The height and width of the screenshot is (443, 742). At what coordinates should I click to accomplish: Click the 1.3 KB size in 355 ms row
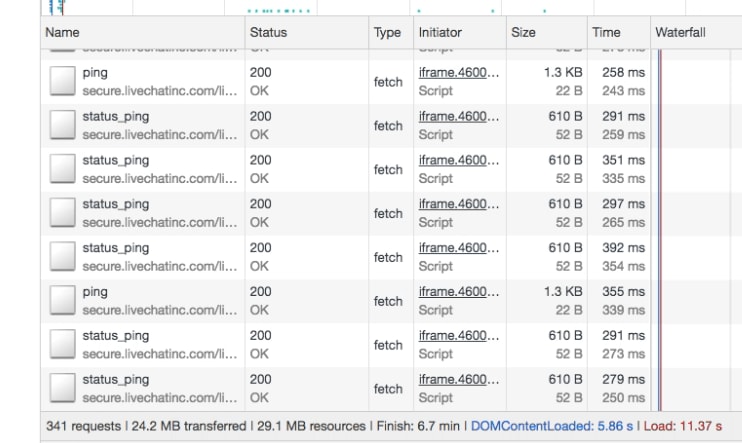pyautogui.click(x=563, y=292)
